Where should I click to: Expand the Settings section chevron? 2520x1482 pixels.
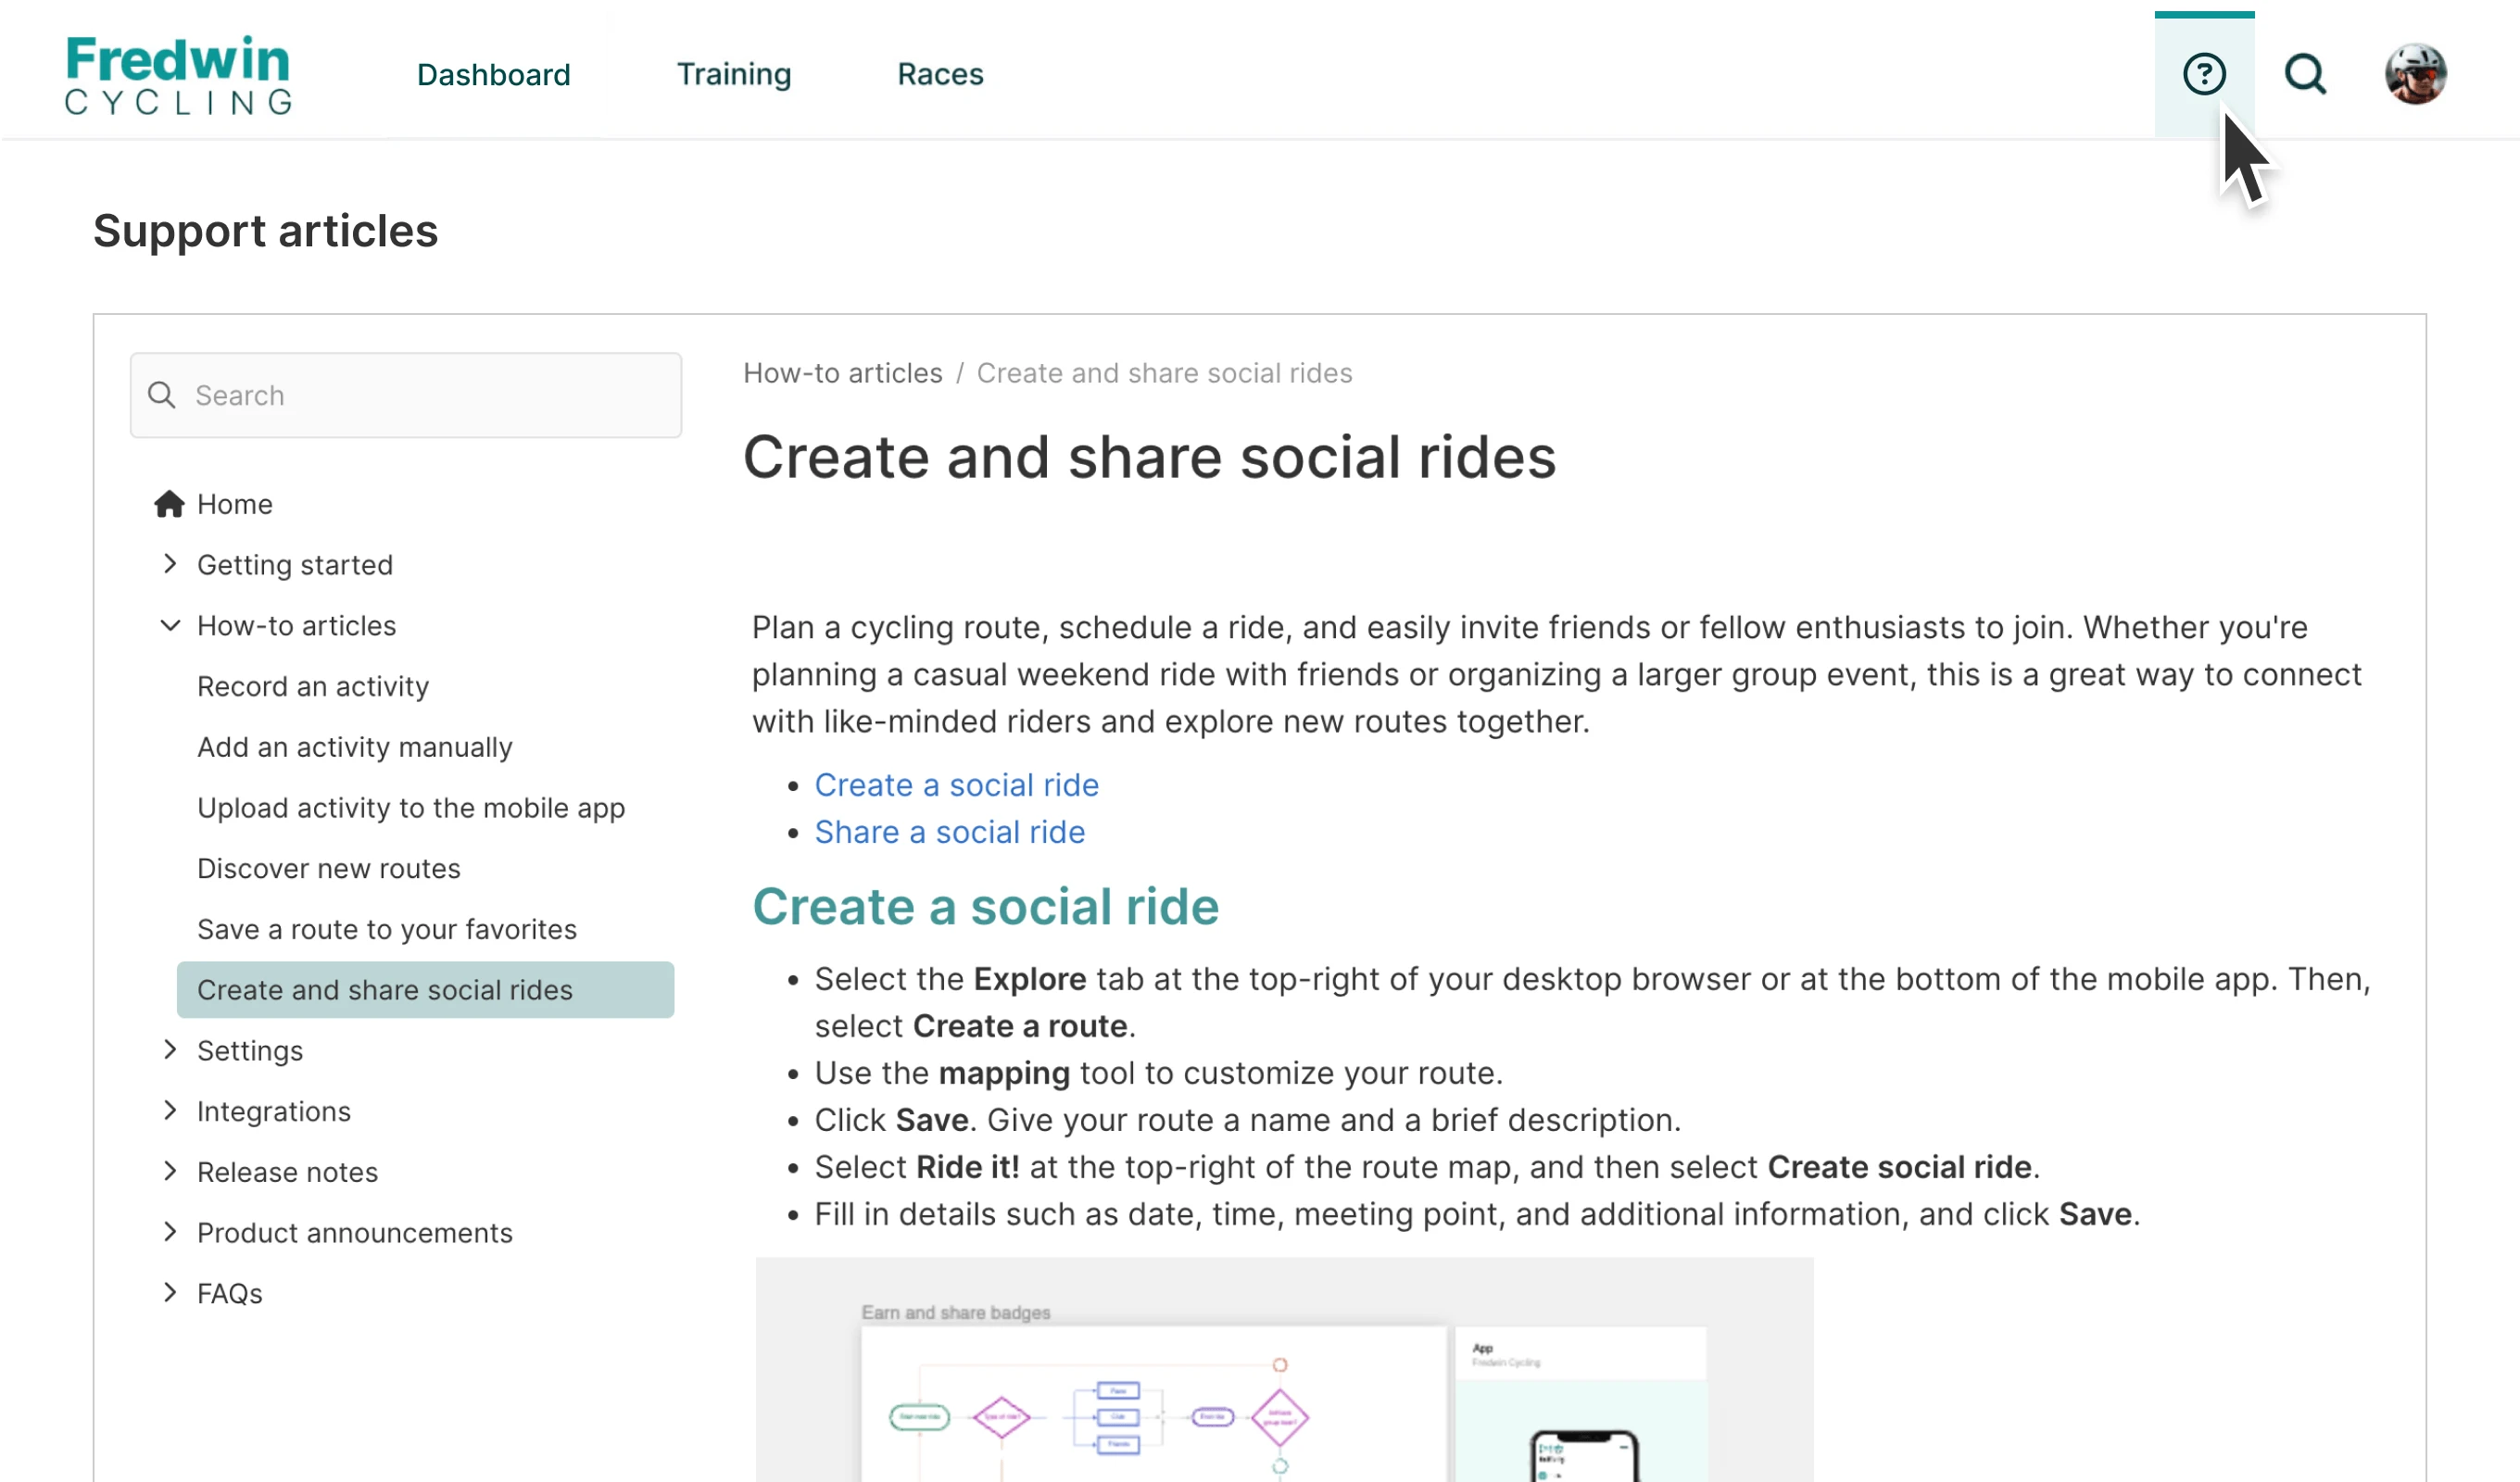(x=170, y=1050)
